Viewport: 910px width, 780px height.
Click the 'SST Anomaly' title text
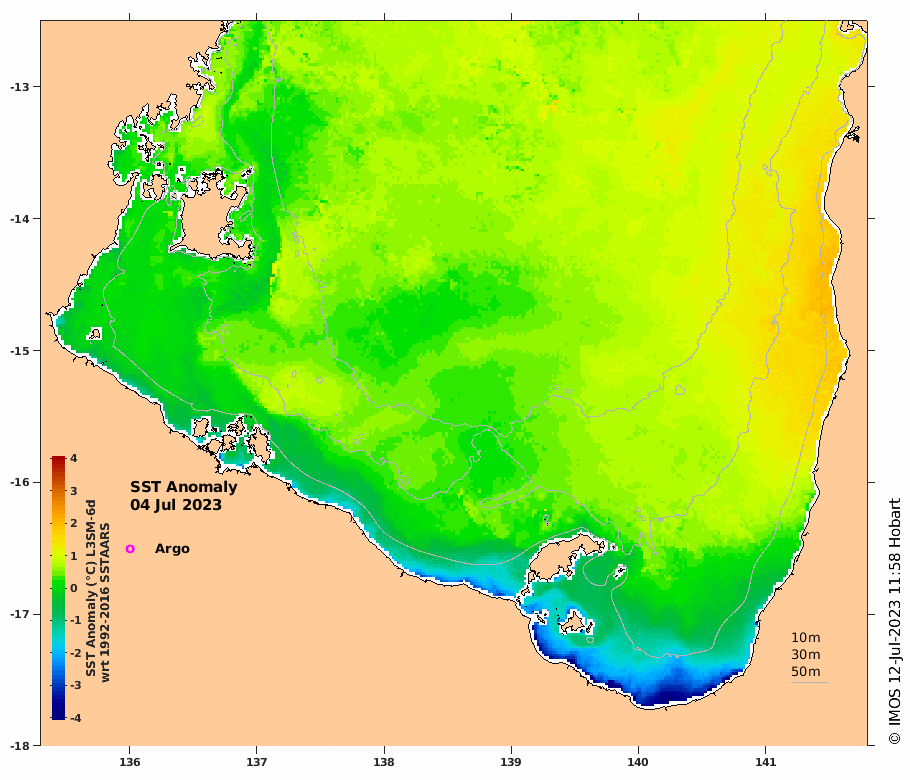point(183,487)
